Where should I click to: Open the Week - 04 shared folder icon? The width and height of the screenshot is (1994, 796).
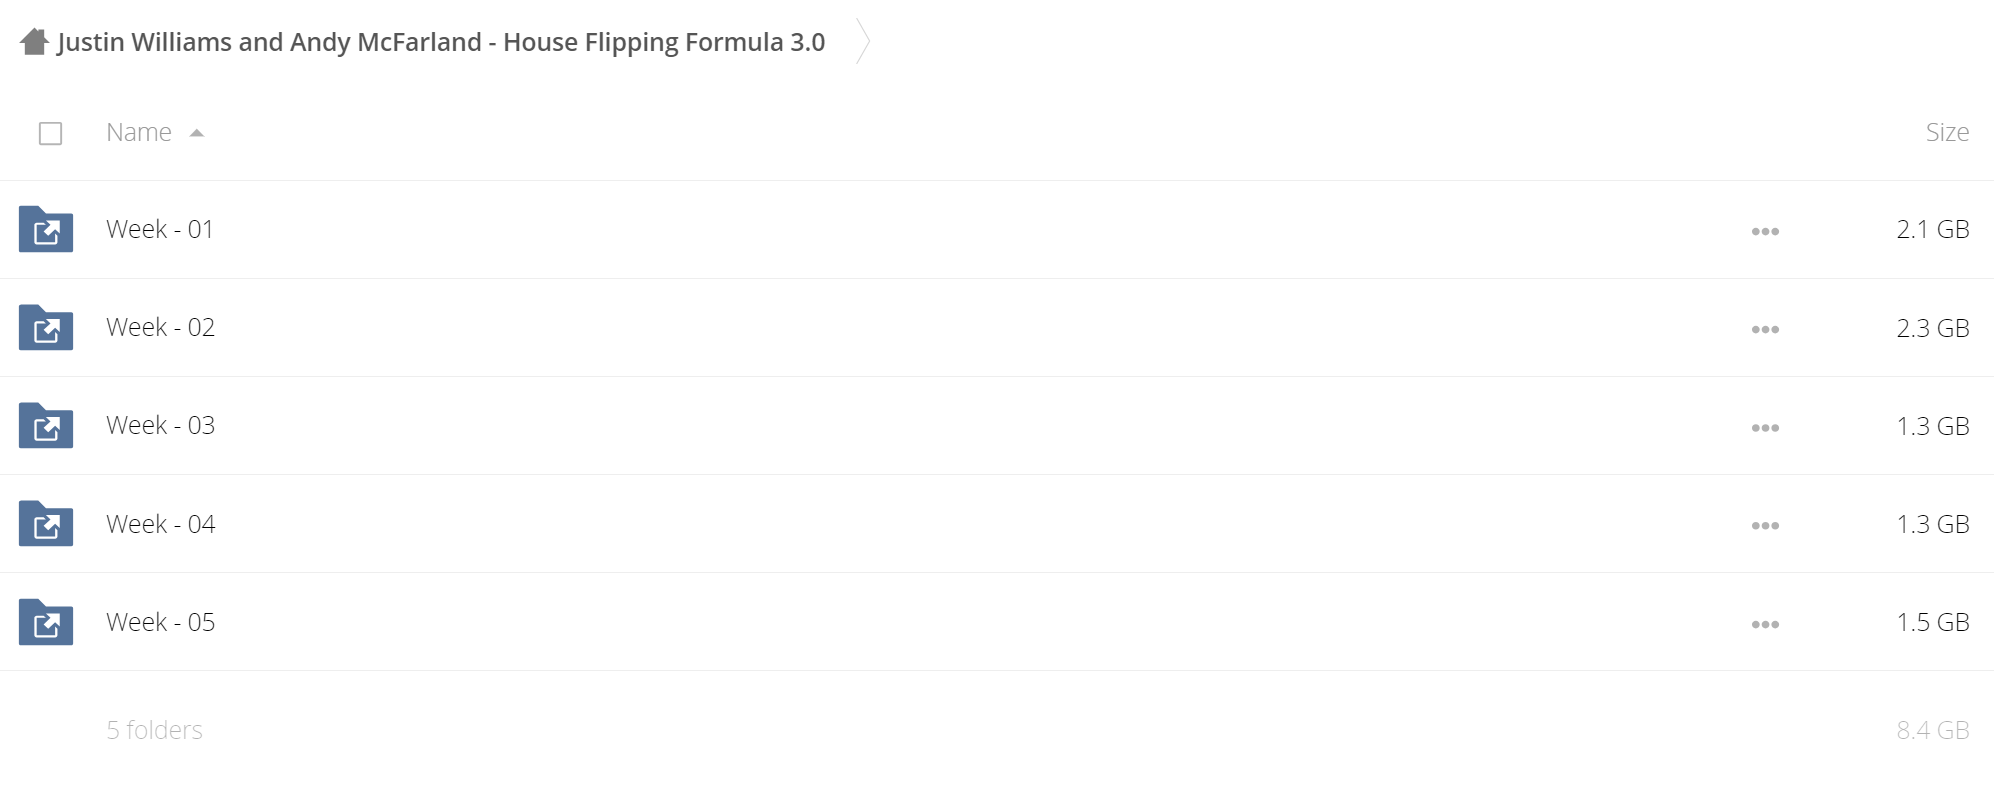tap(46, 523)
